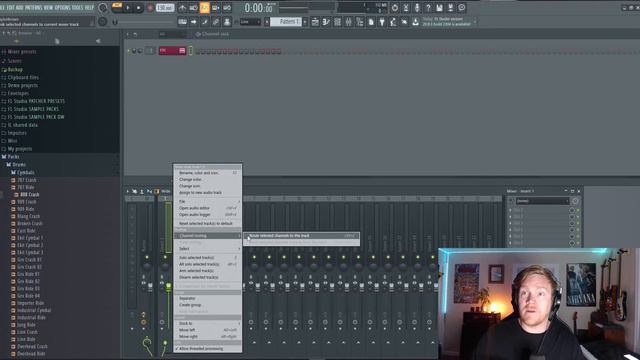The image size is (640, 360).
Task: Click 808 Crash sample icon in browser
Action: pyautogui.click(x=17, y=195)
